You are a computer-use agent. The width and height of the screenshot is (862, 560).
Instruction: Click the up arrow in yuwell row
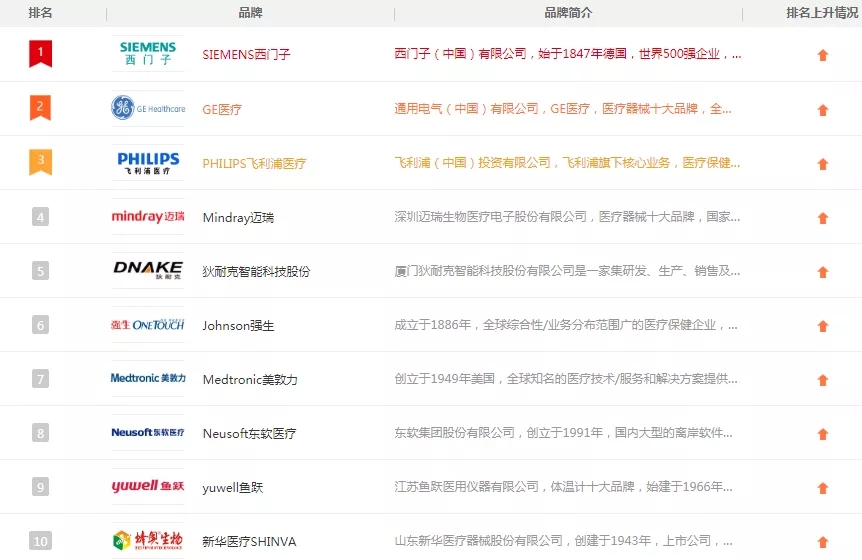823,488
